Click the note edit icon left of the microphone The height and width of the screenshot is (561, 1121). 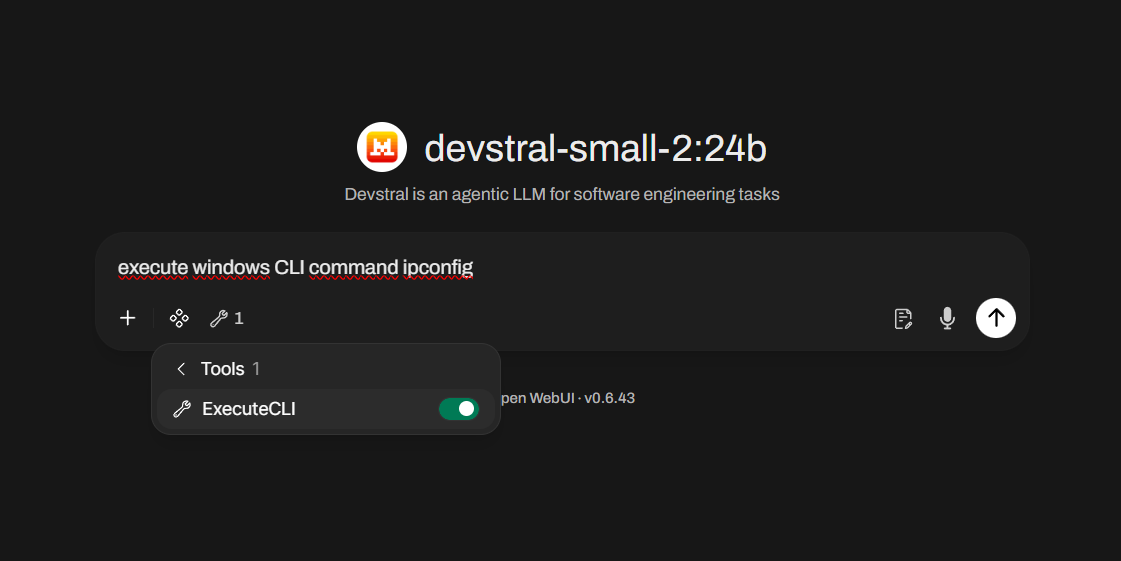click(x=903, y=318)
